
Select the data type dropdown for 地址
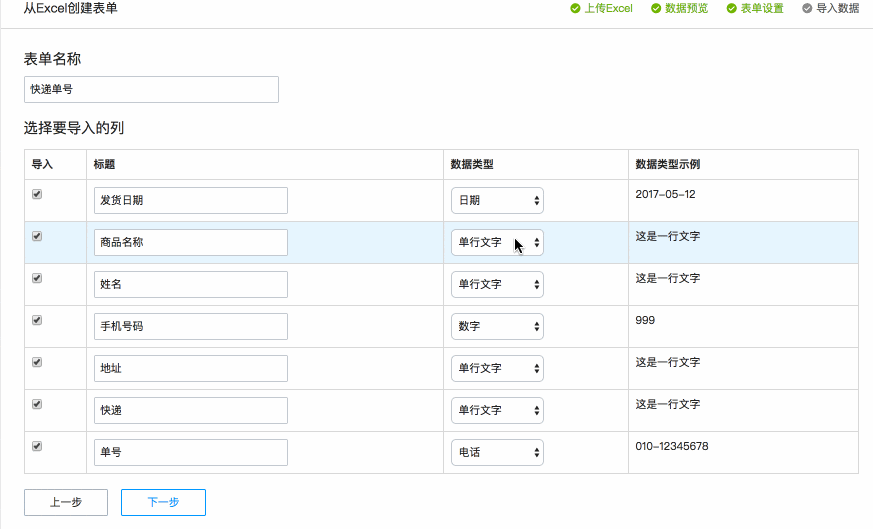pos(497,369)
